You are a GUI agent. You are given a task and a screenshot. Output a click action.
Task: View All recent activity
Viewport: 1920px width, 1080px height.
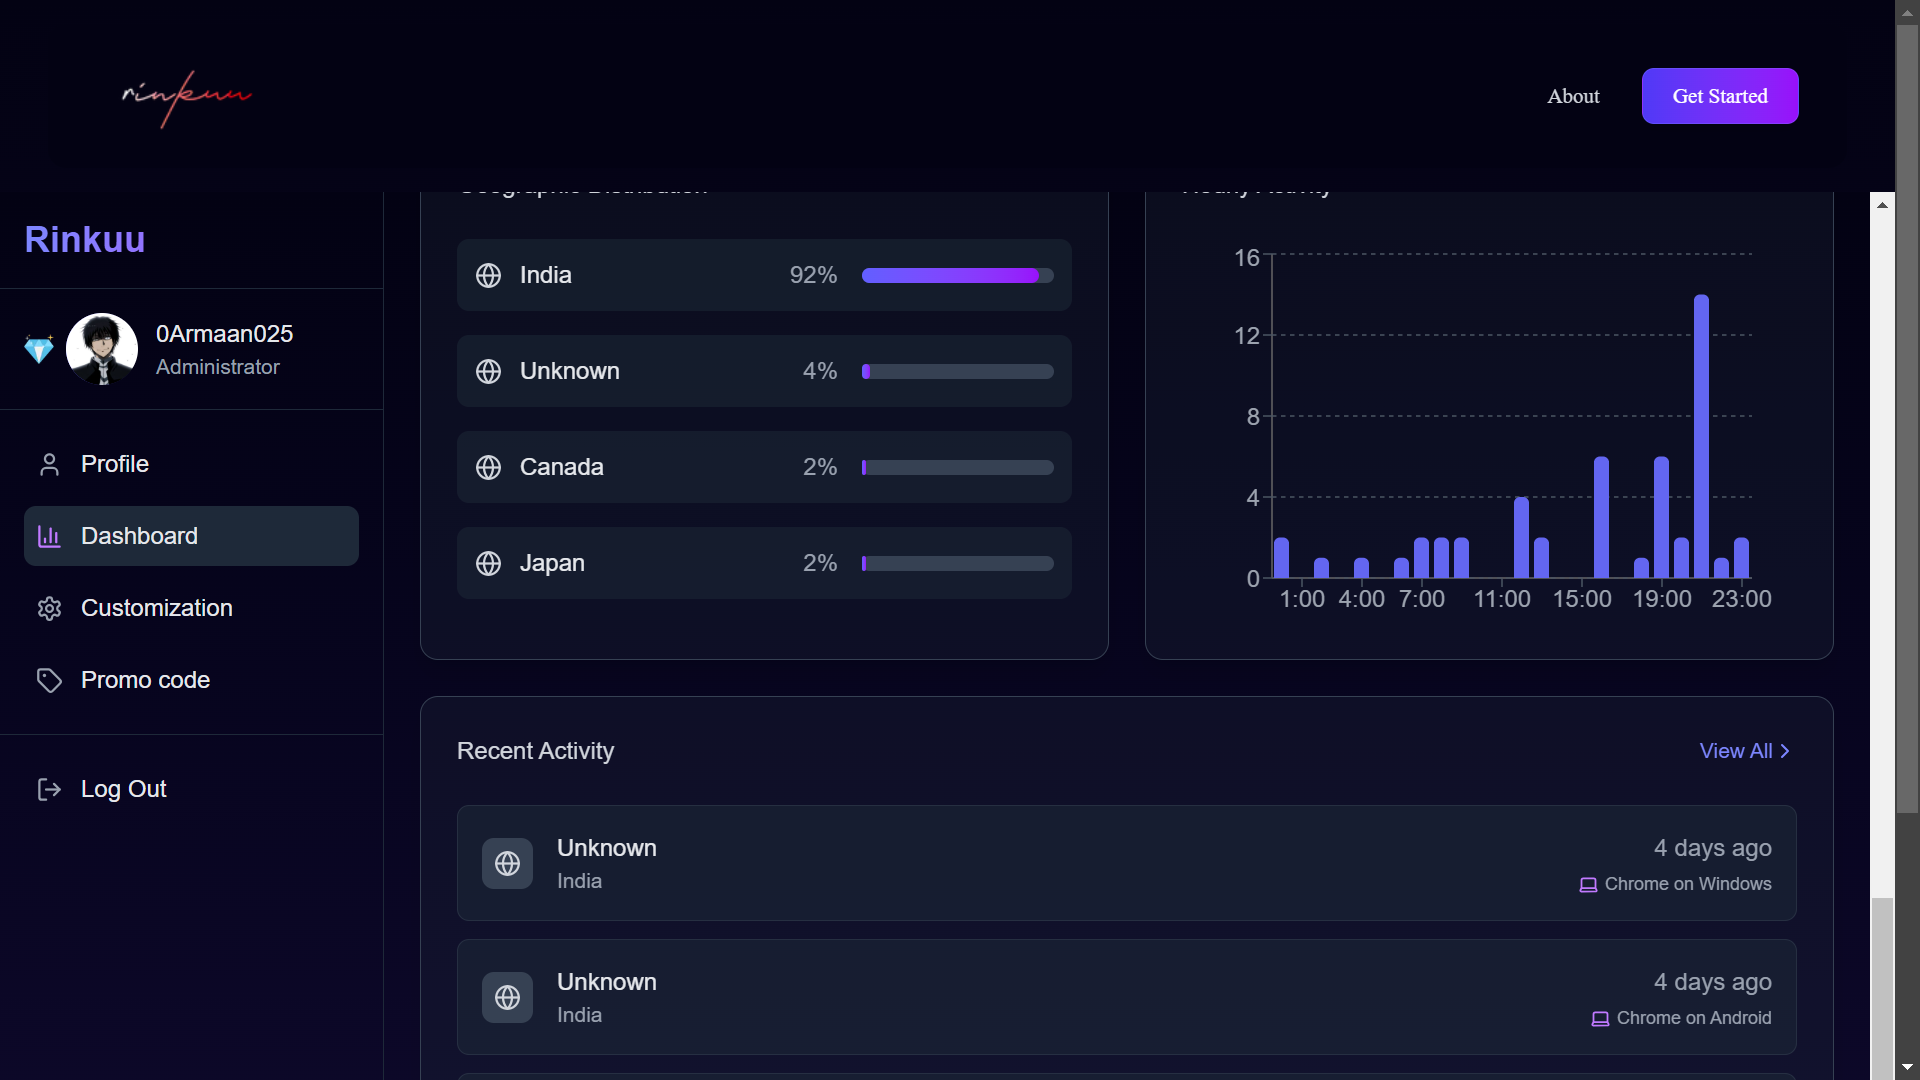click(1745, 751)
